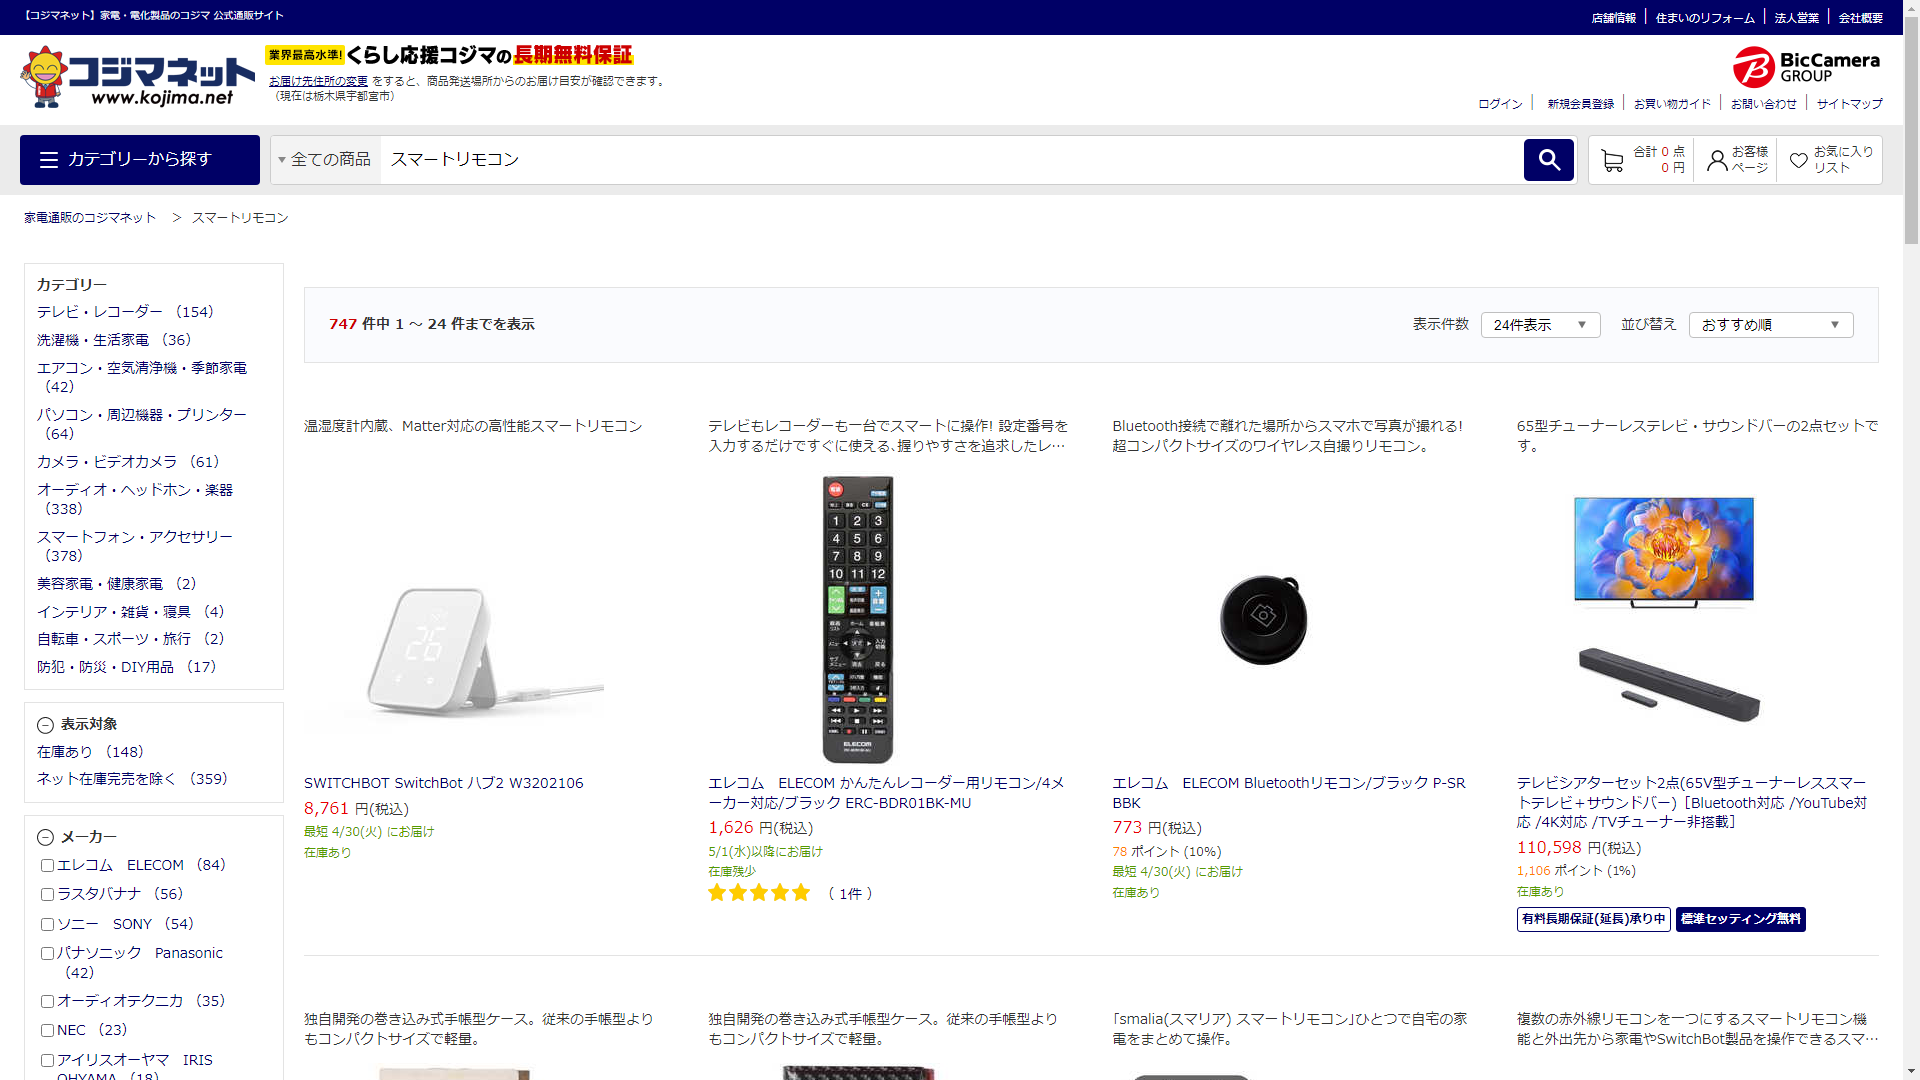The height and width of the screenshot is (1080, 1920).
Task: Click the ログイン link
Action: coord(1500,104)
